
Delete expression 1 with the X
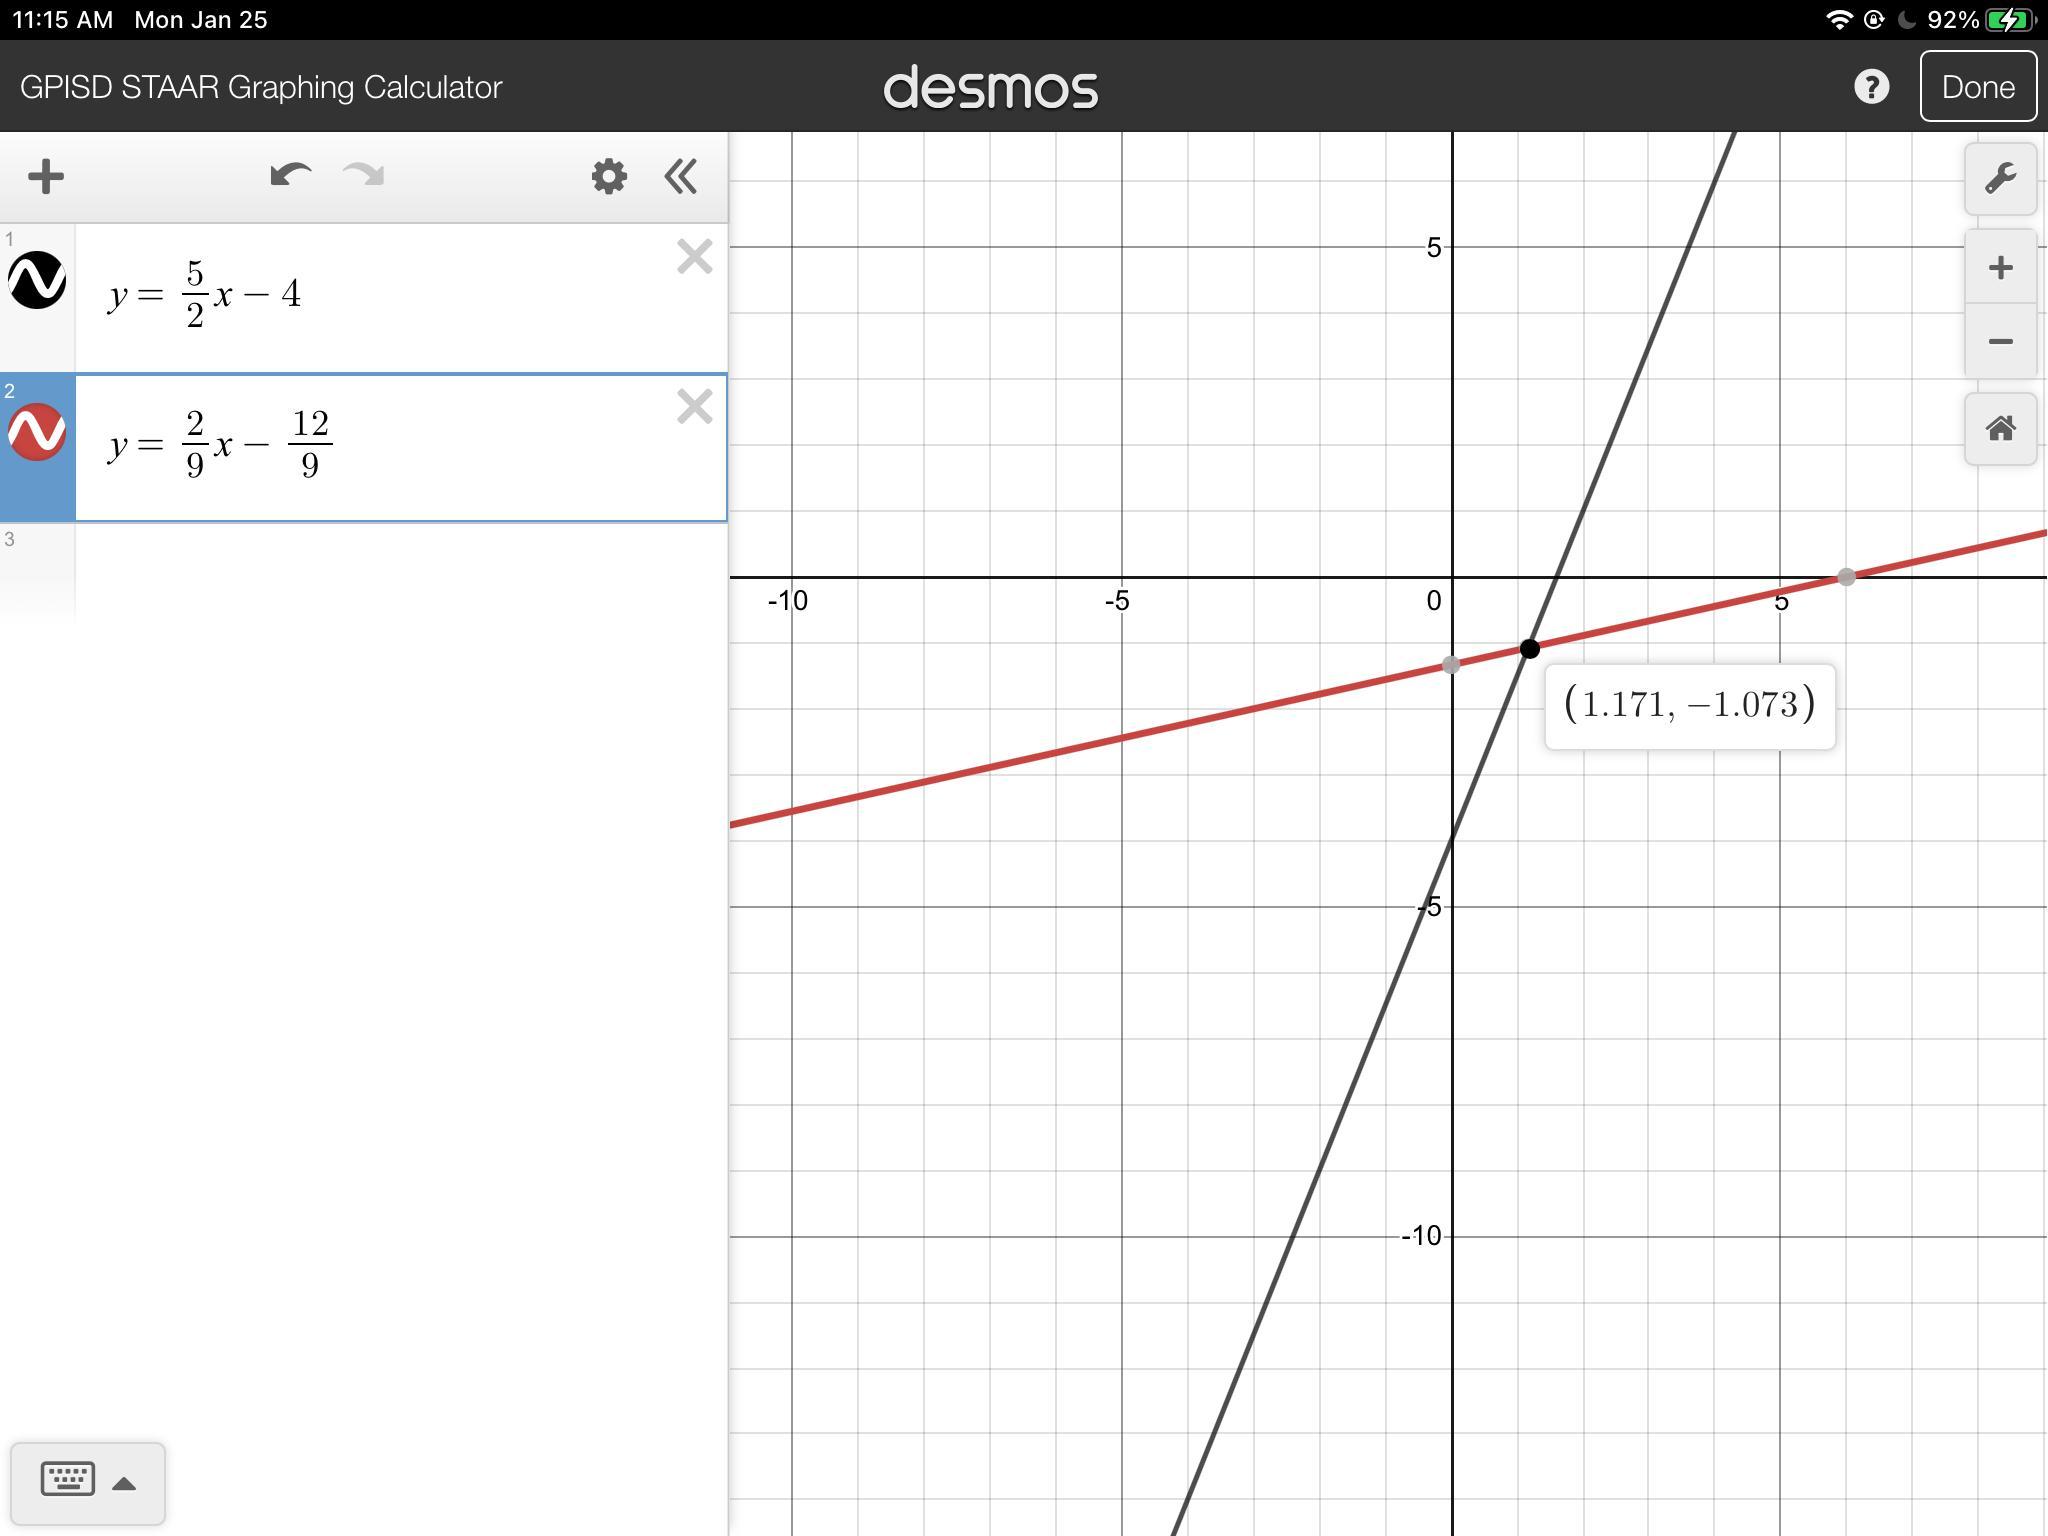coord(694,257)
